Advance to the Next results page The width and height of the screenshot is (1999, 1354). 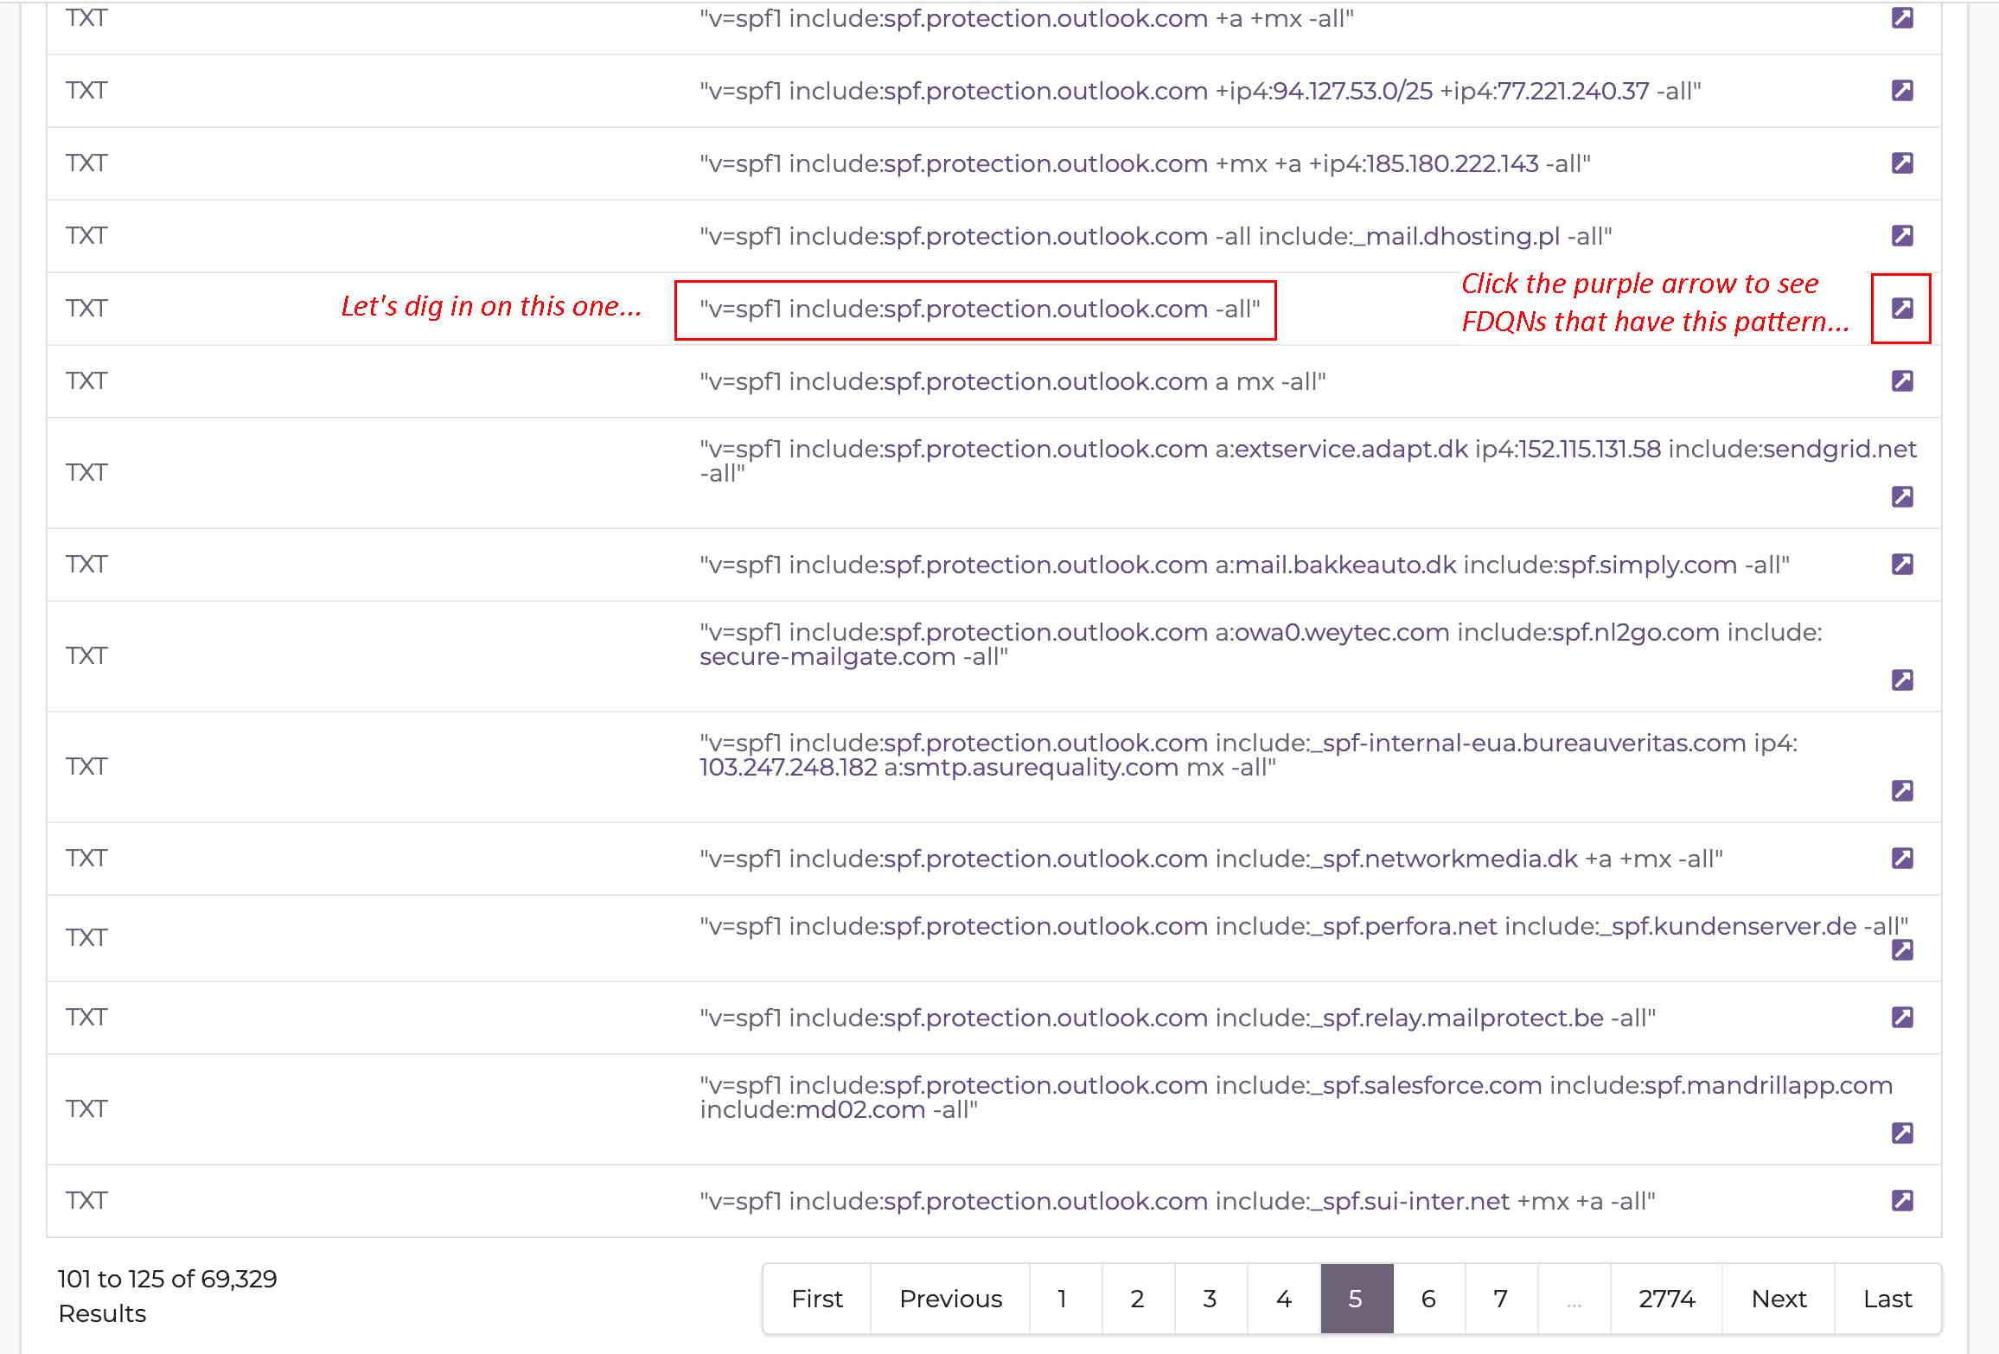1778,1298
